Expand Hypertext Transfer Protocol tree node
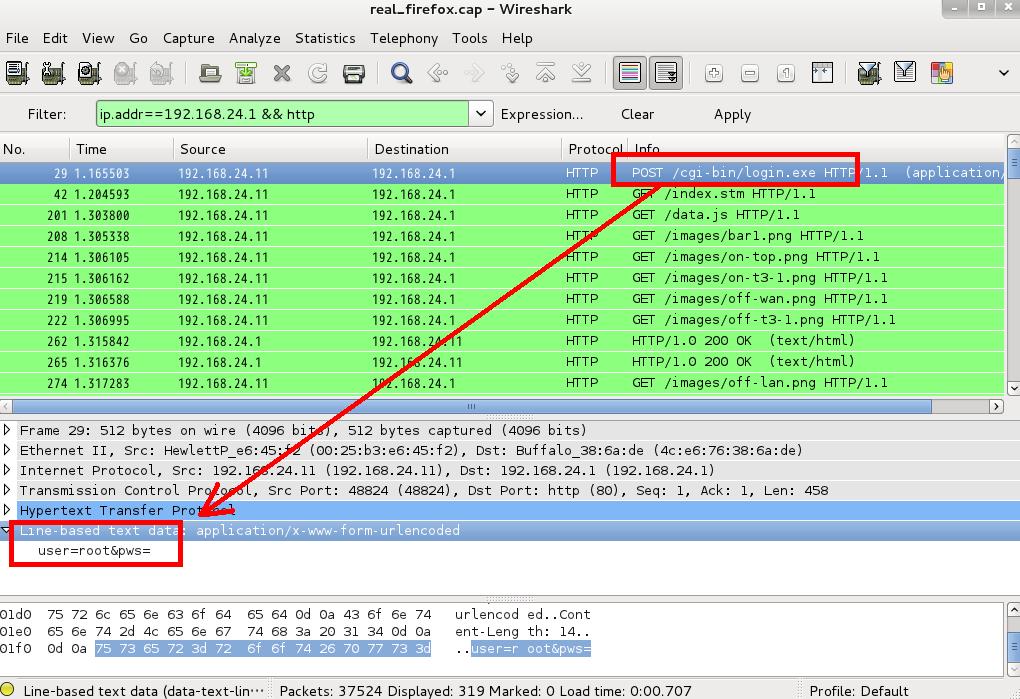The image size is (1020, 699). click(7, 510)
